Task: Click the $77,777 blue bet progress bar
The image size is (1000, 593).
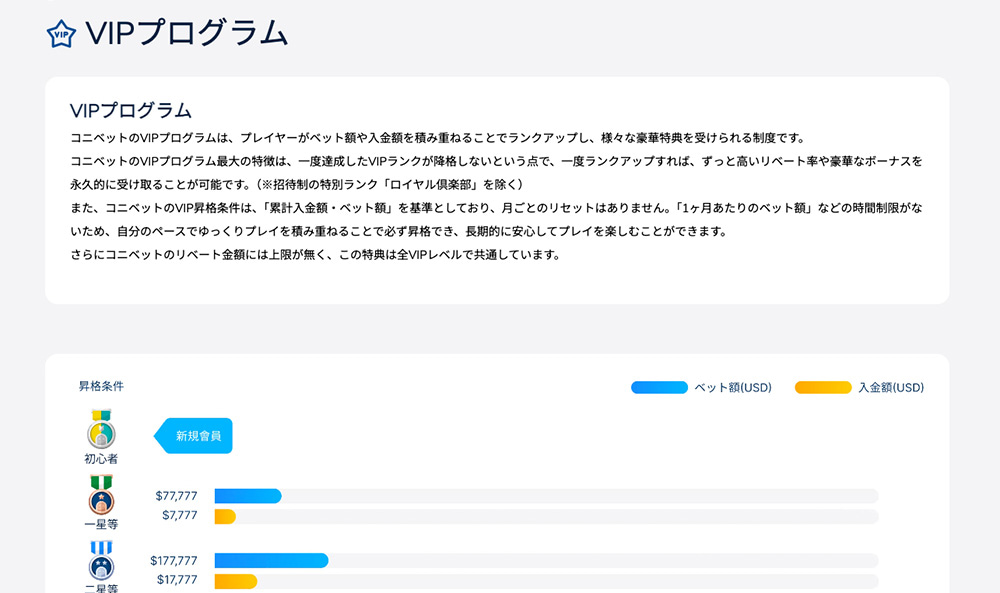Action: pyautogui.click(x=248, y=496)
